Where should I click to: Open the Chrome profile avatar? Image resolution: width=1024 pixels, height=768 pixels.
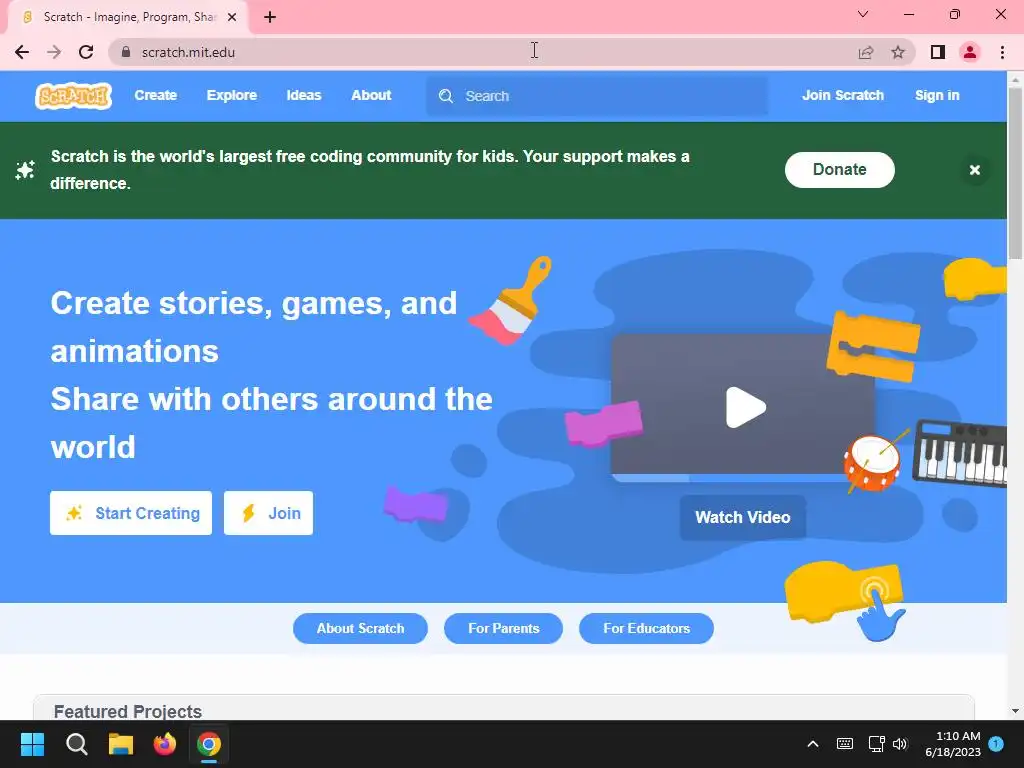tap(970, 52)
